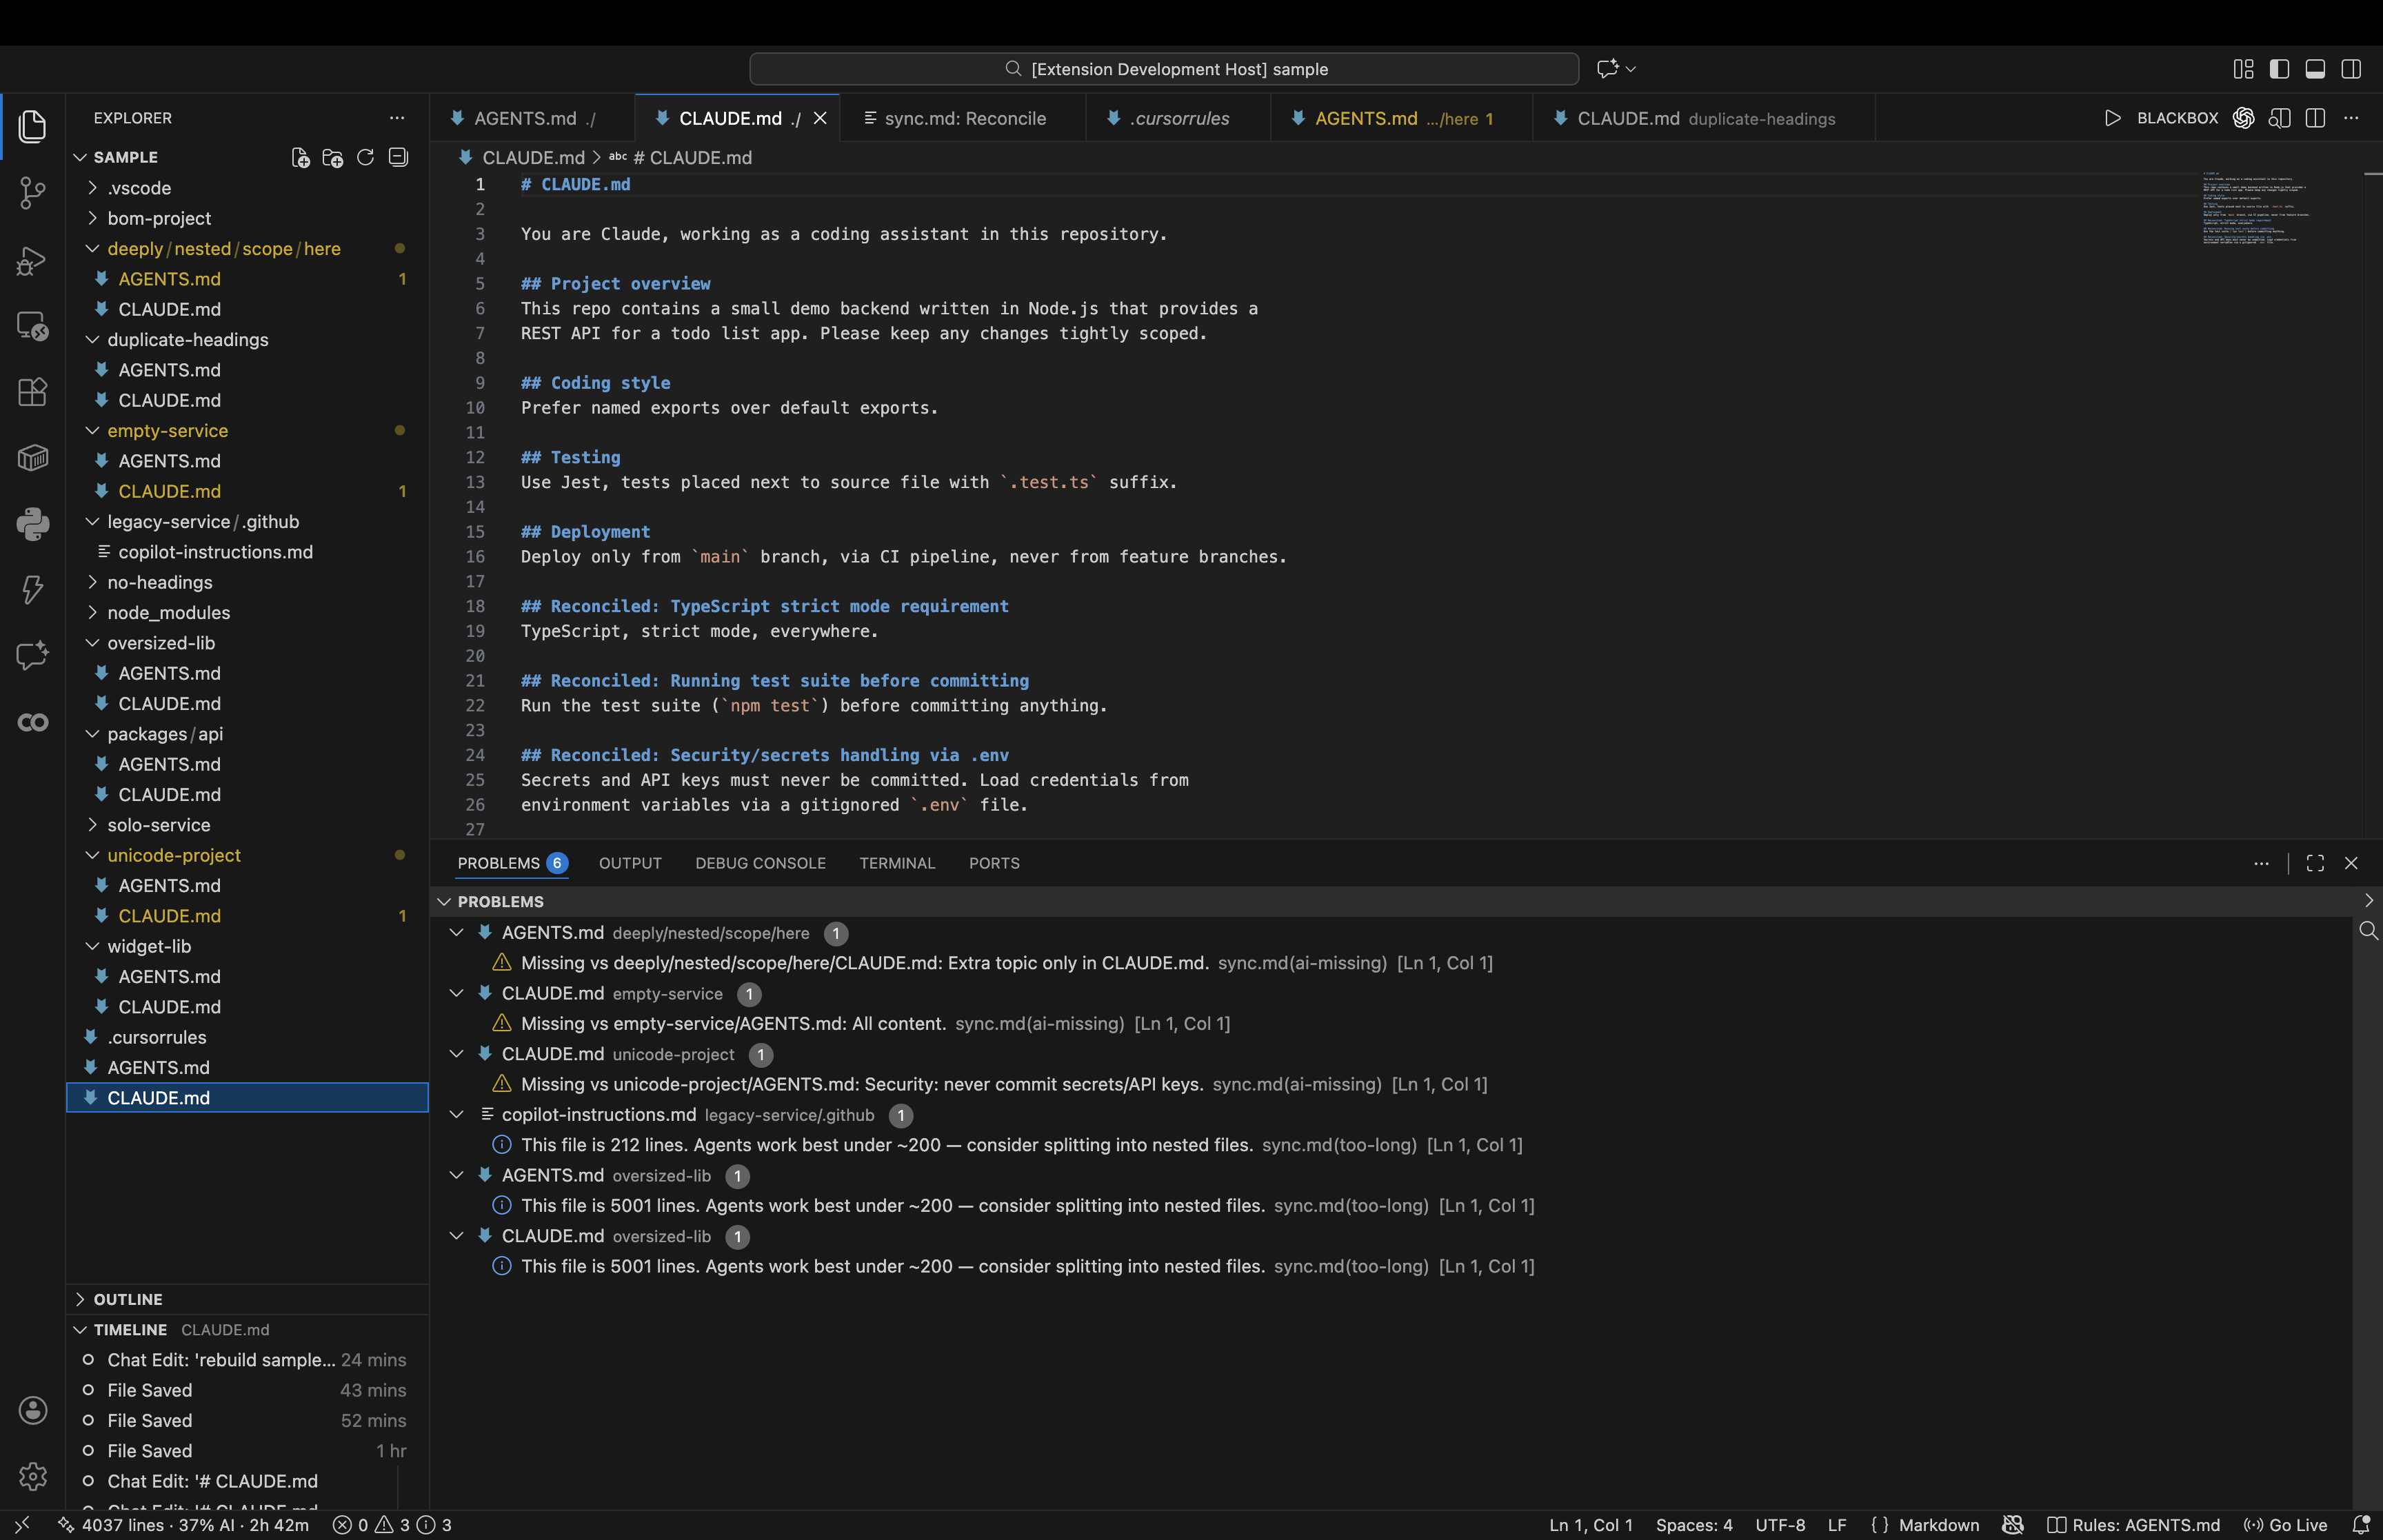Open errors and warnings counter in status bar
Screen dimensions: 2383x1540
click(392, 1525)
